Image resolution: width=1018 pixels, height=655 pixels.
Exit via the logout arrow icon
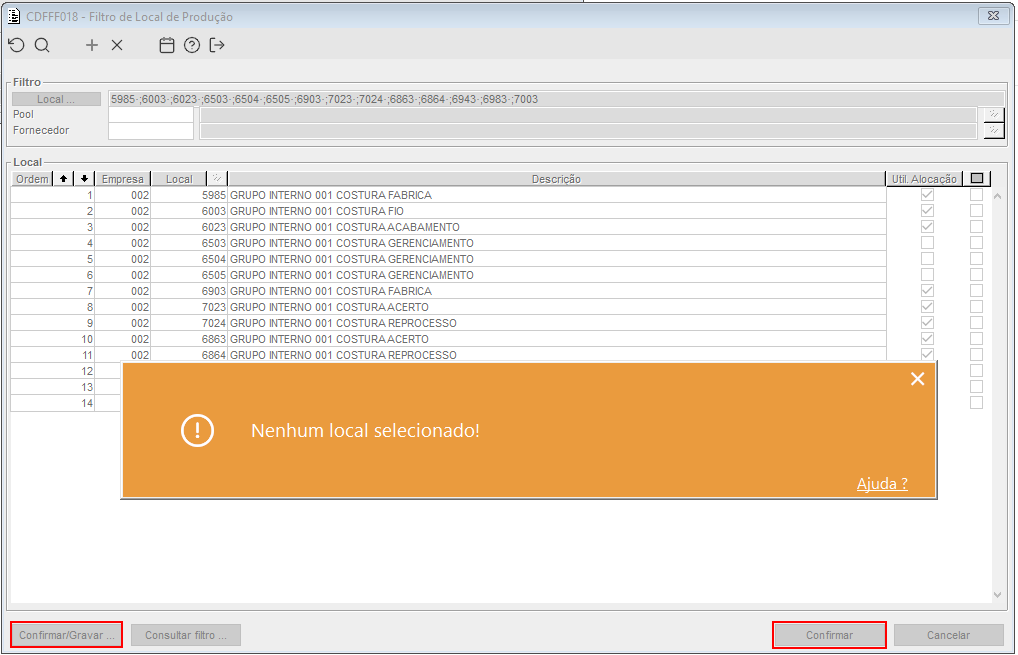tap(217, 45)
